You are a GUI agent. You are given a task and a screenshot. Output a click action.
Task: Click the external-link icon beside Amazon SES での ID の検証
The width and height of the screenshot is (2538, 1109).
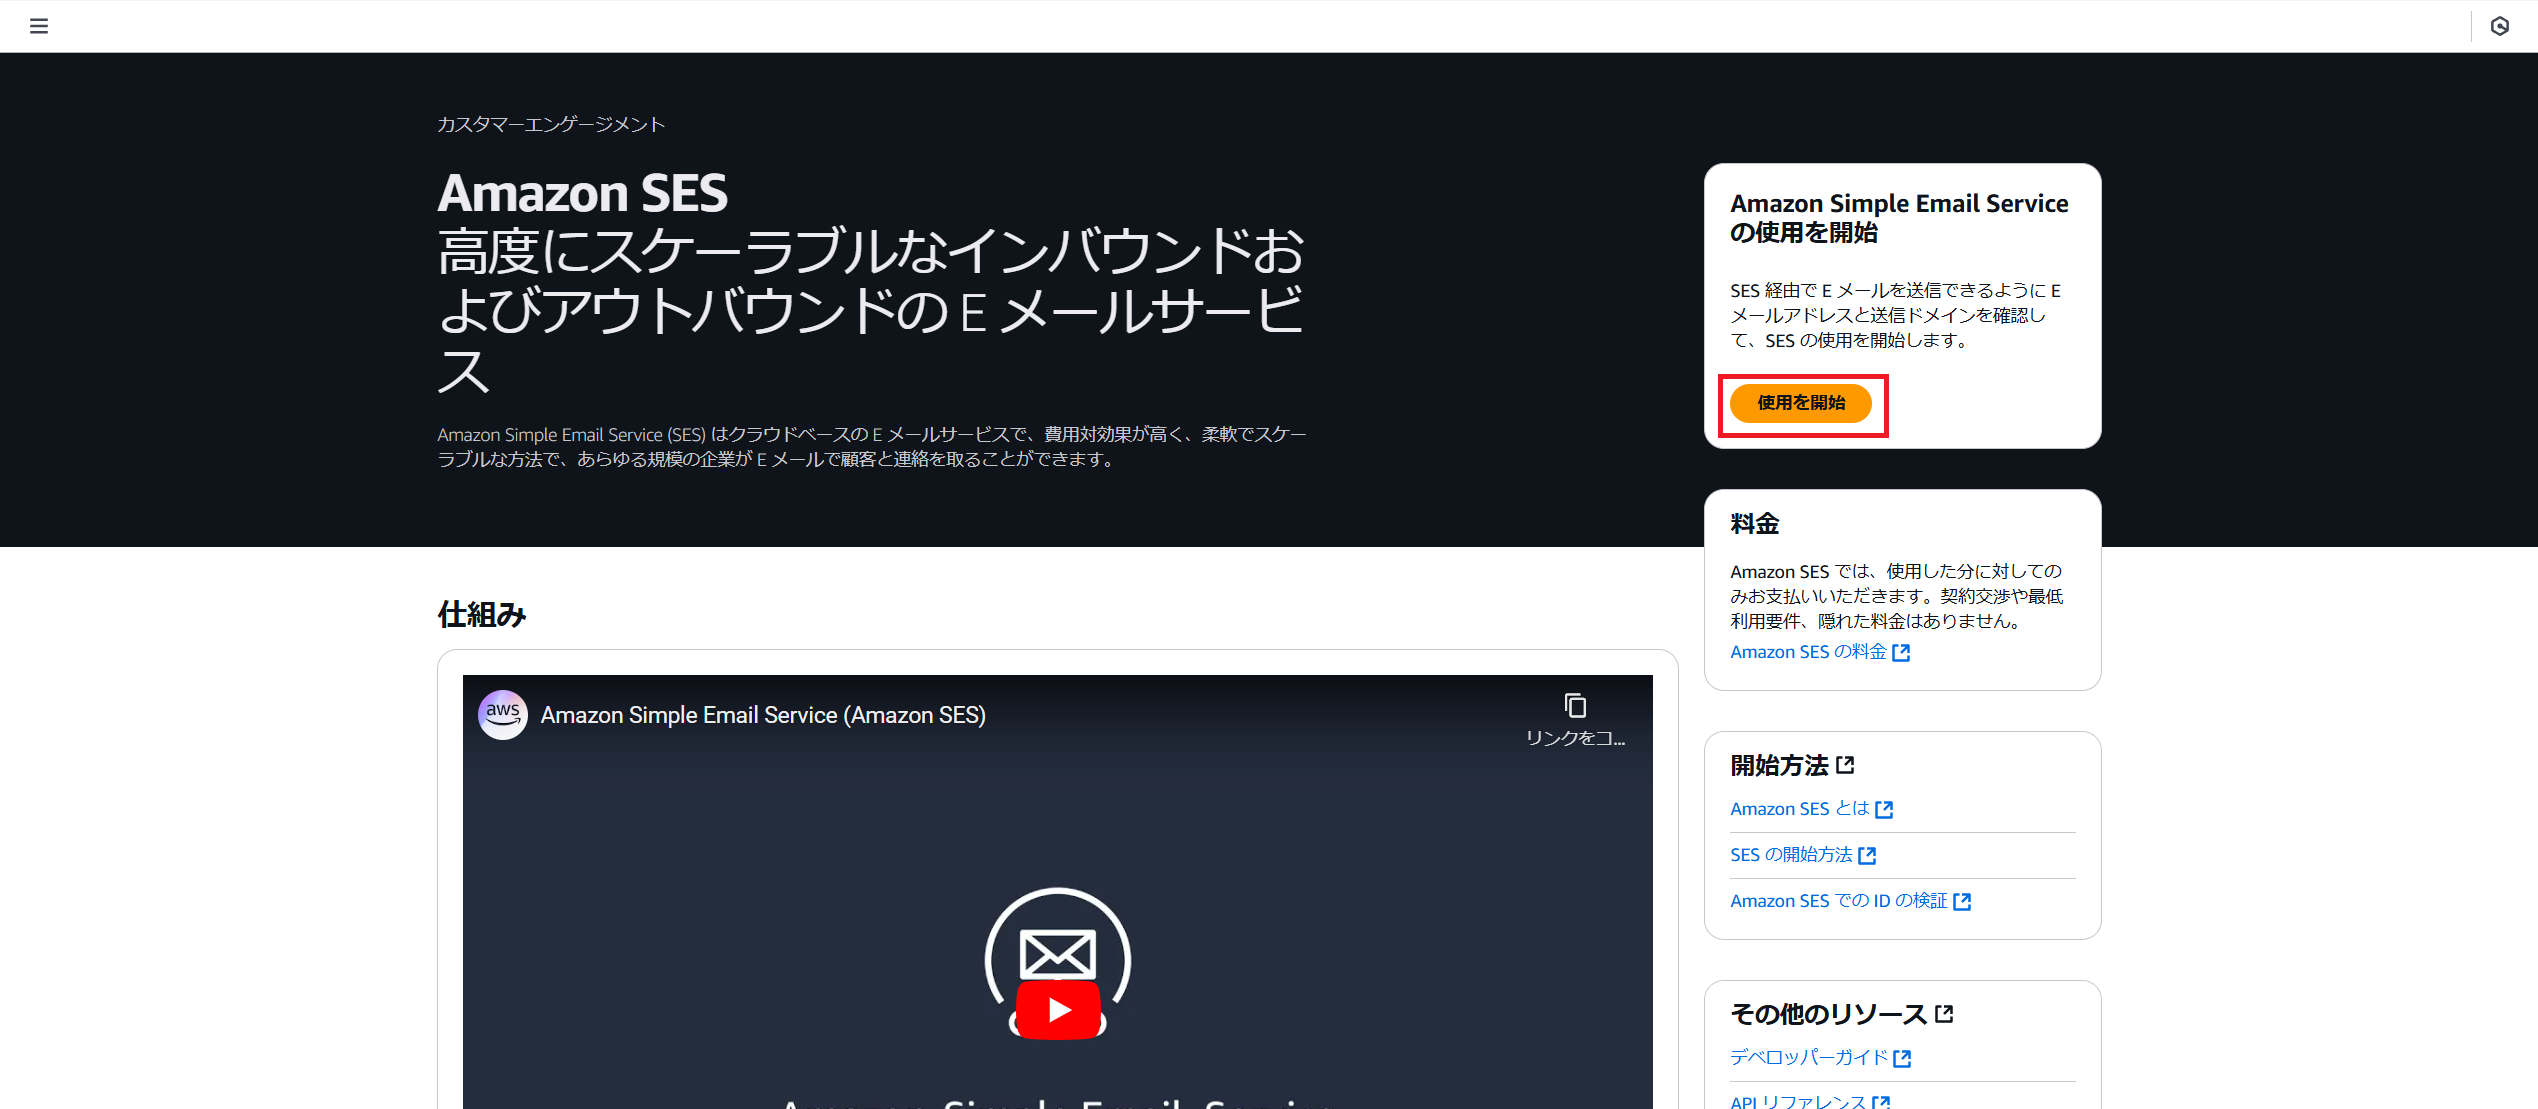click(1964, 900)
